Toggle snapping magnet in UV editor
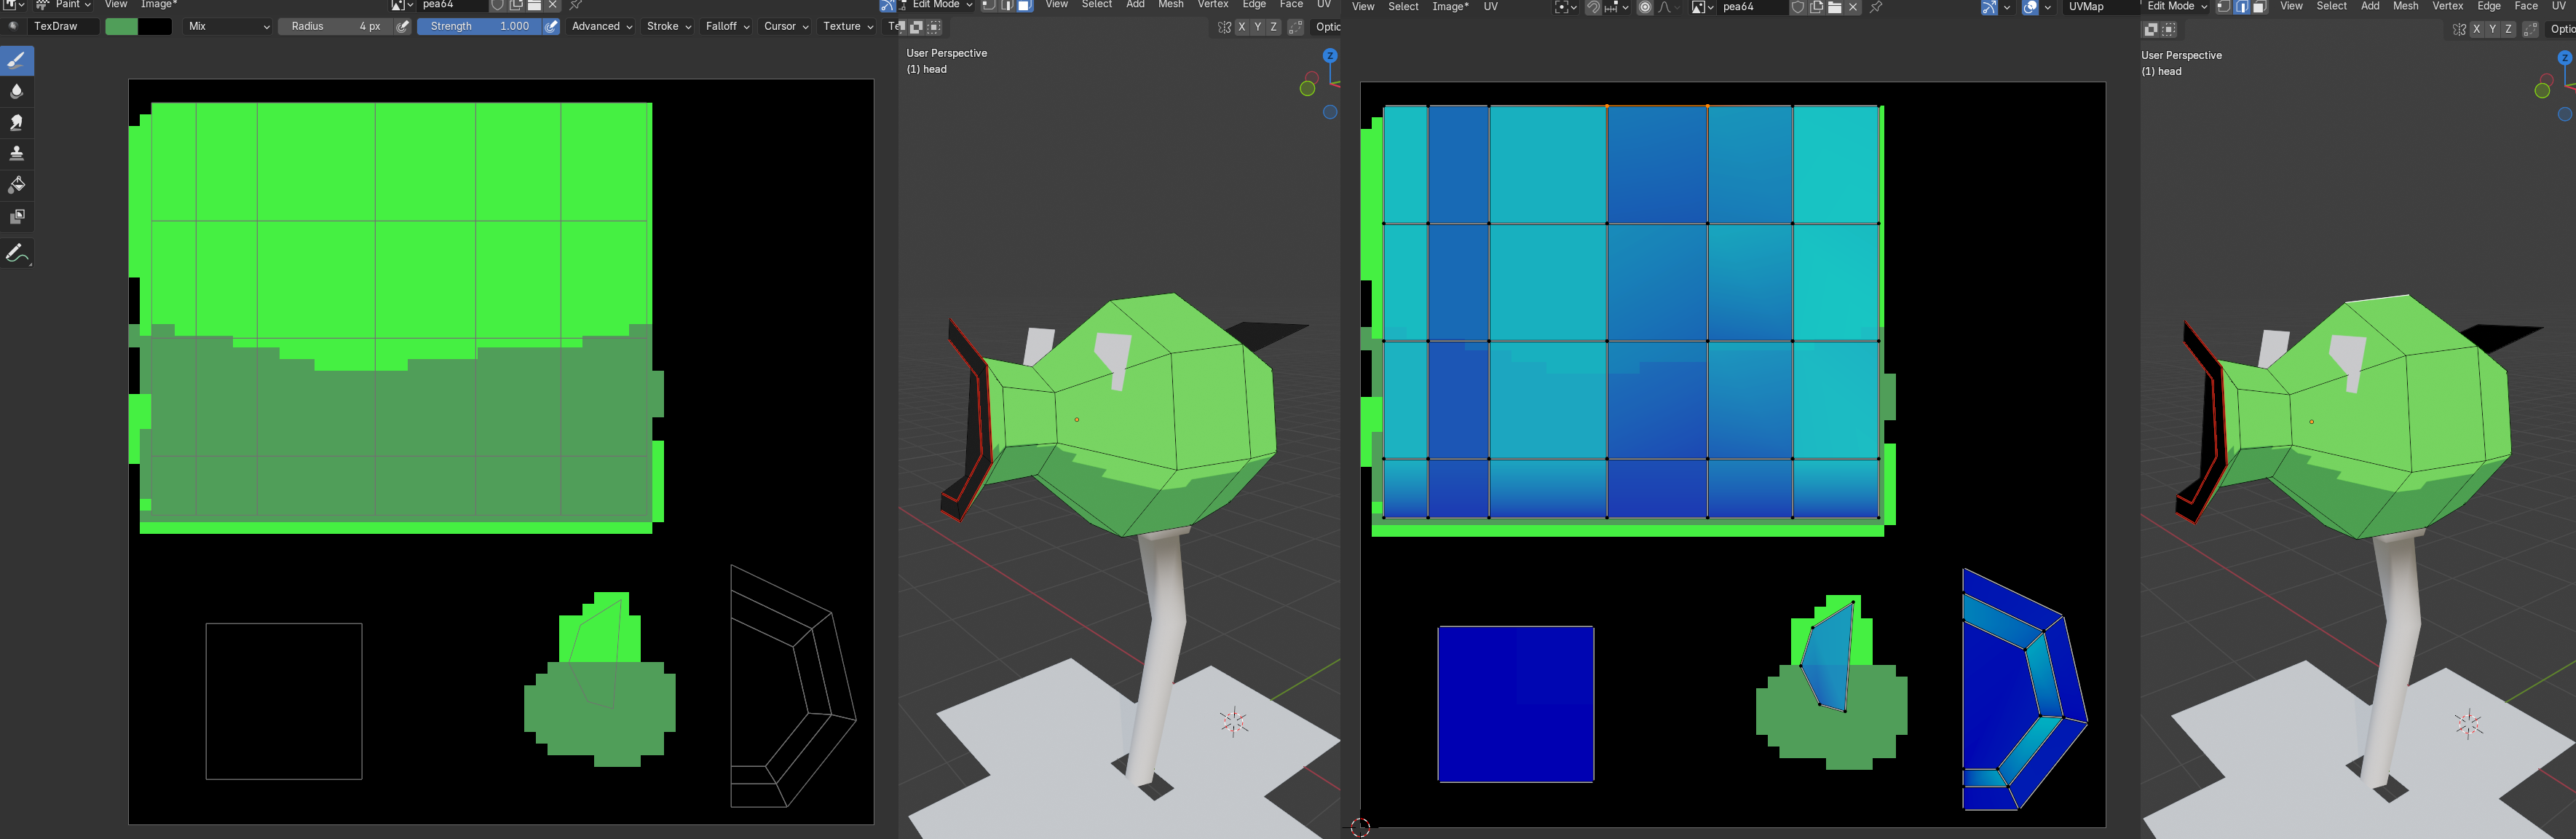This screenshot has height=839, width=2576. [x=1593, y=7]
